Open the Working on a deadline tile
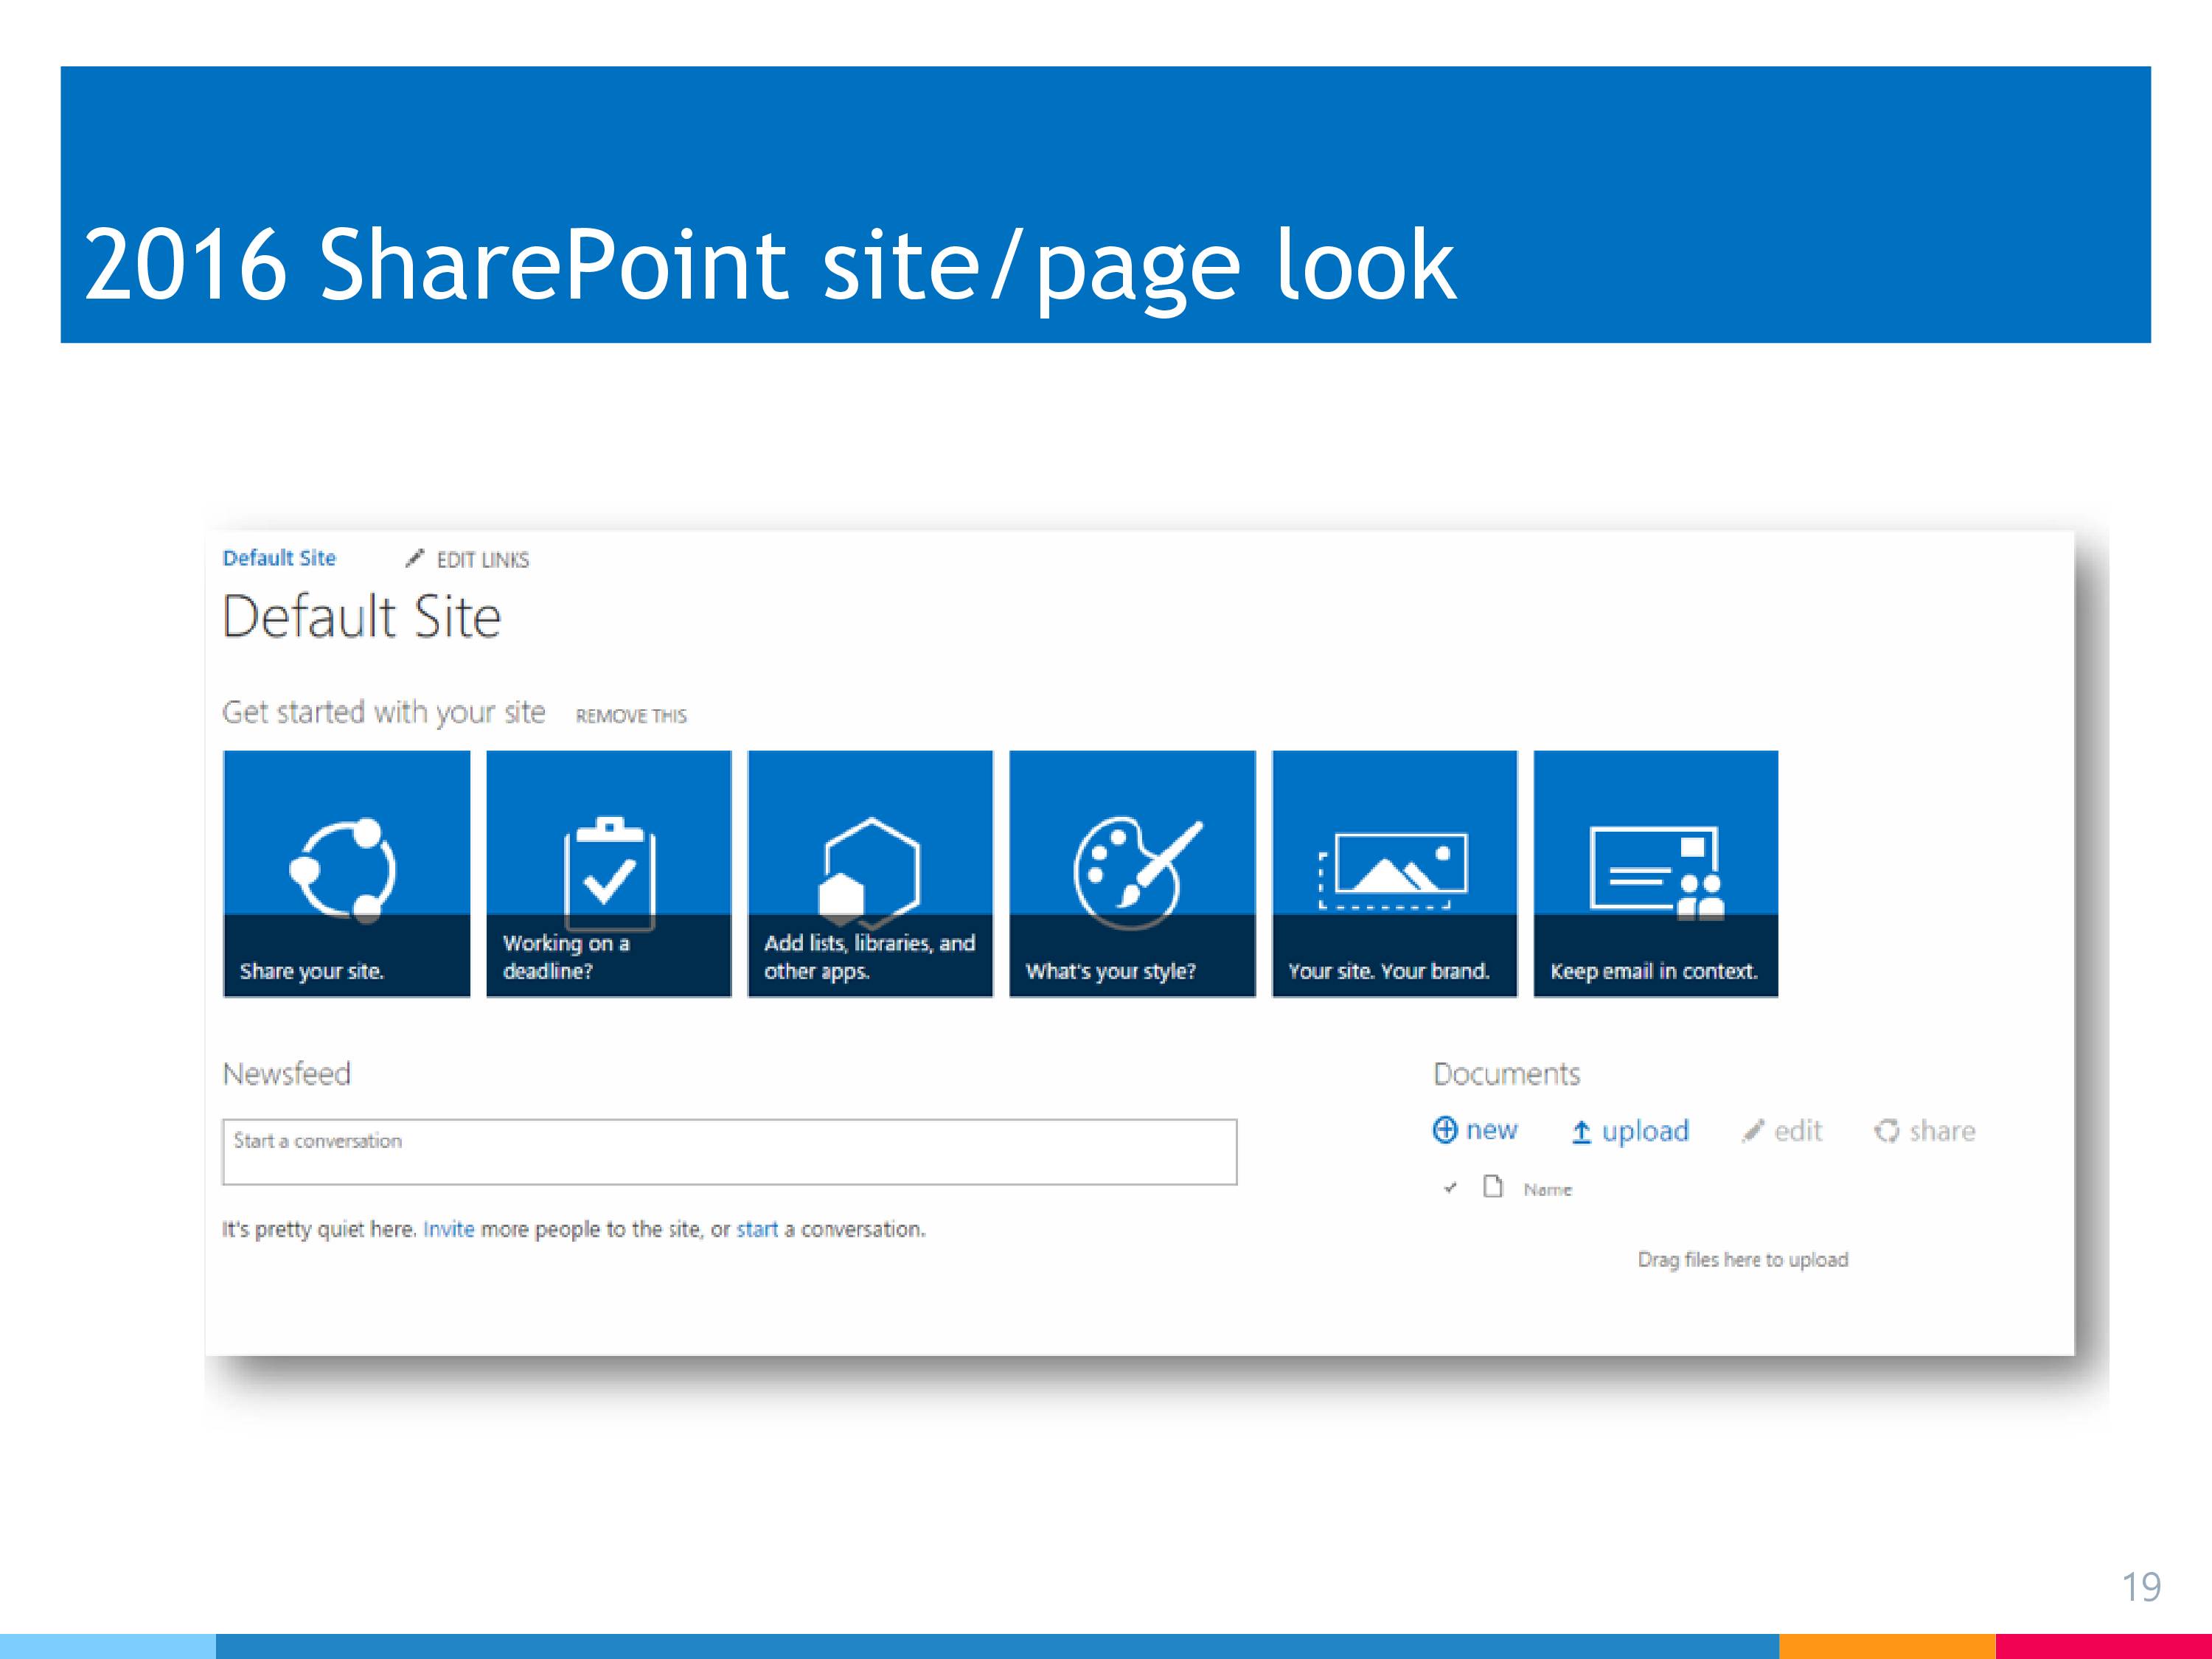Screen dimensions: 2212x1659 point(608,873)
